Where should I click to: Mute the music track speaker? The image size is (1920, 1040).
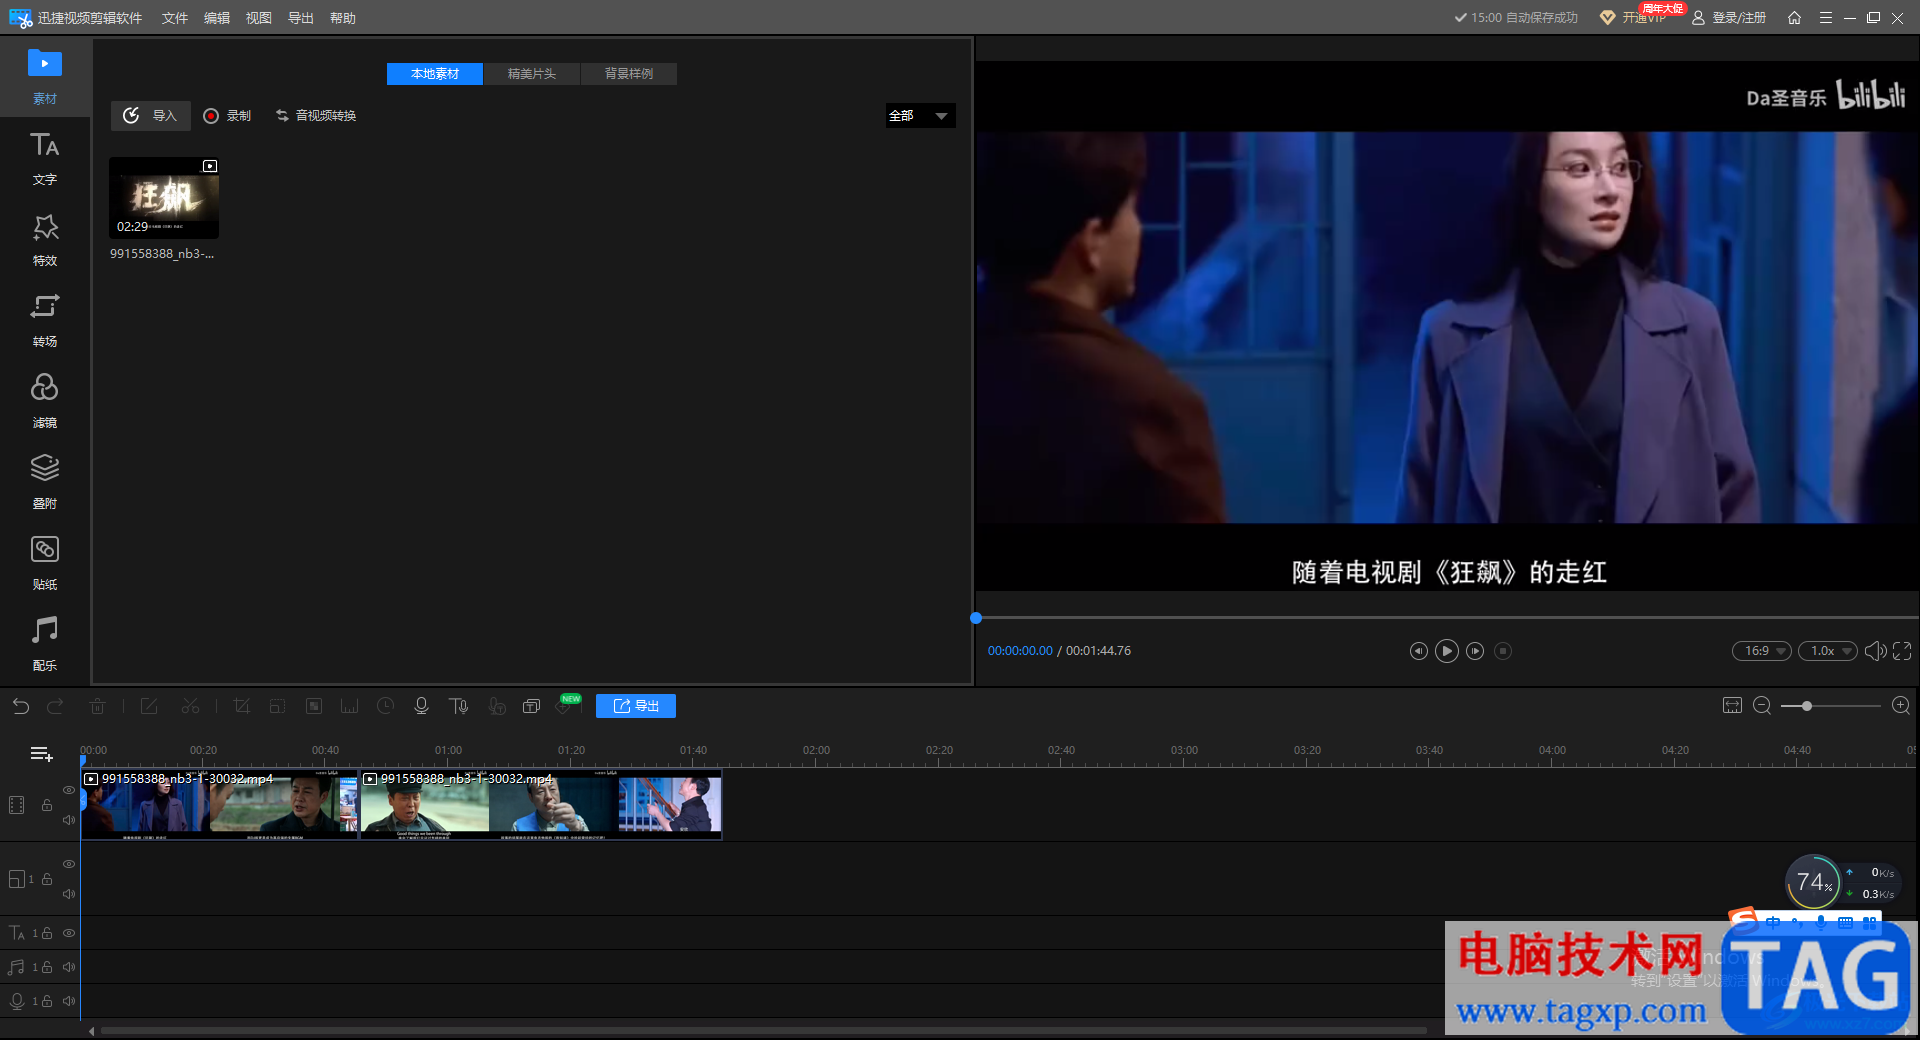(x=69, y=967)
